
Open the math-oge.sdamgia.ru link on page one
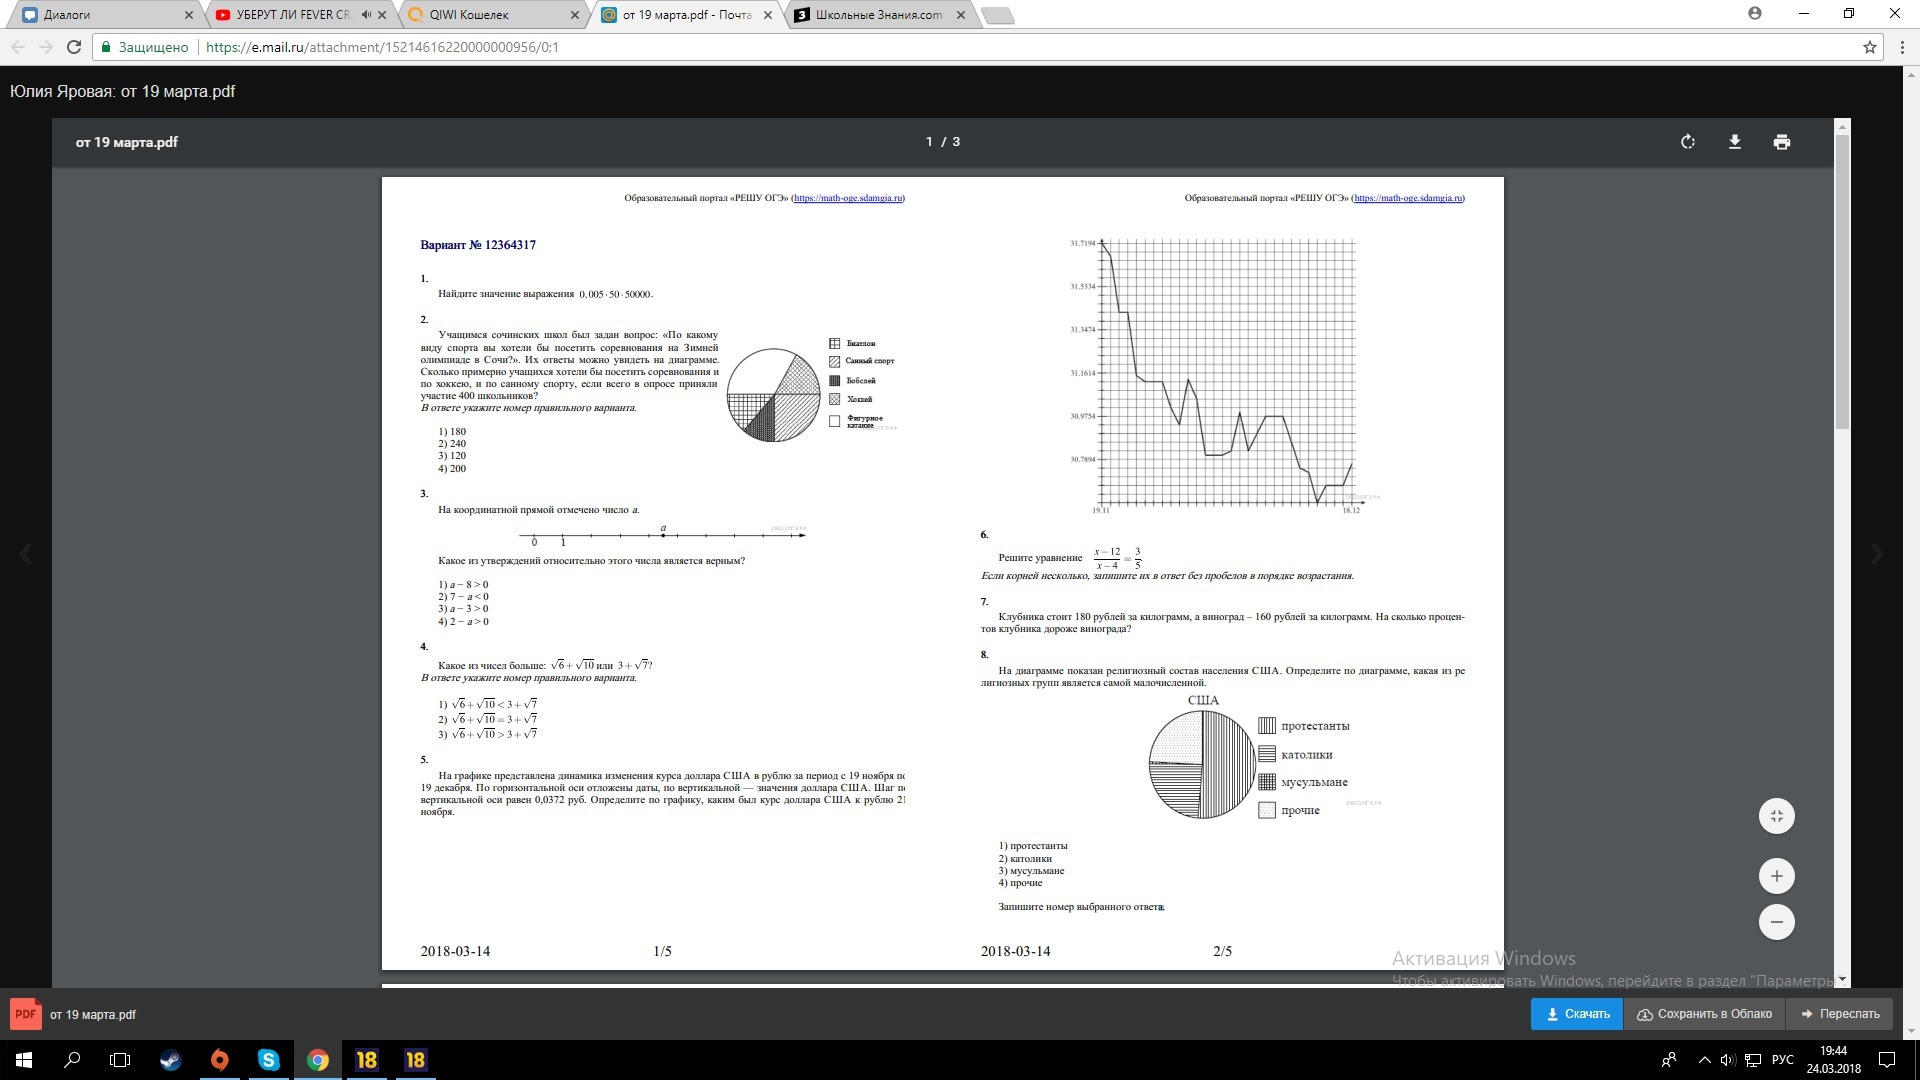pos(848,198)
